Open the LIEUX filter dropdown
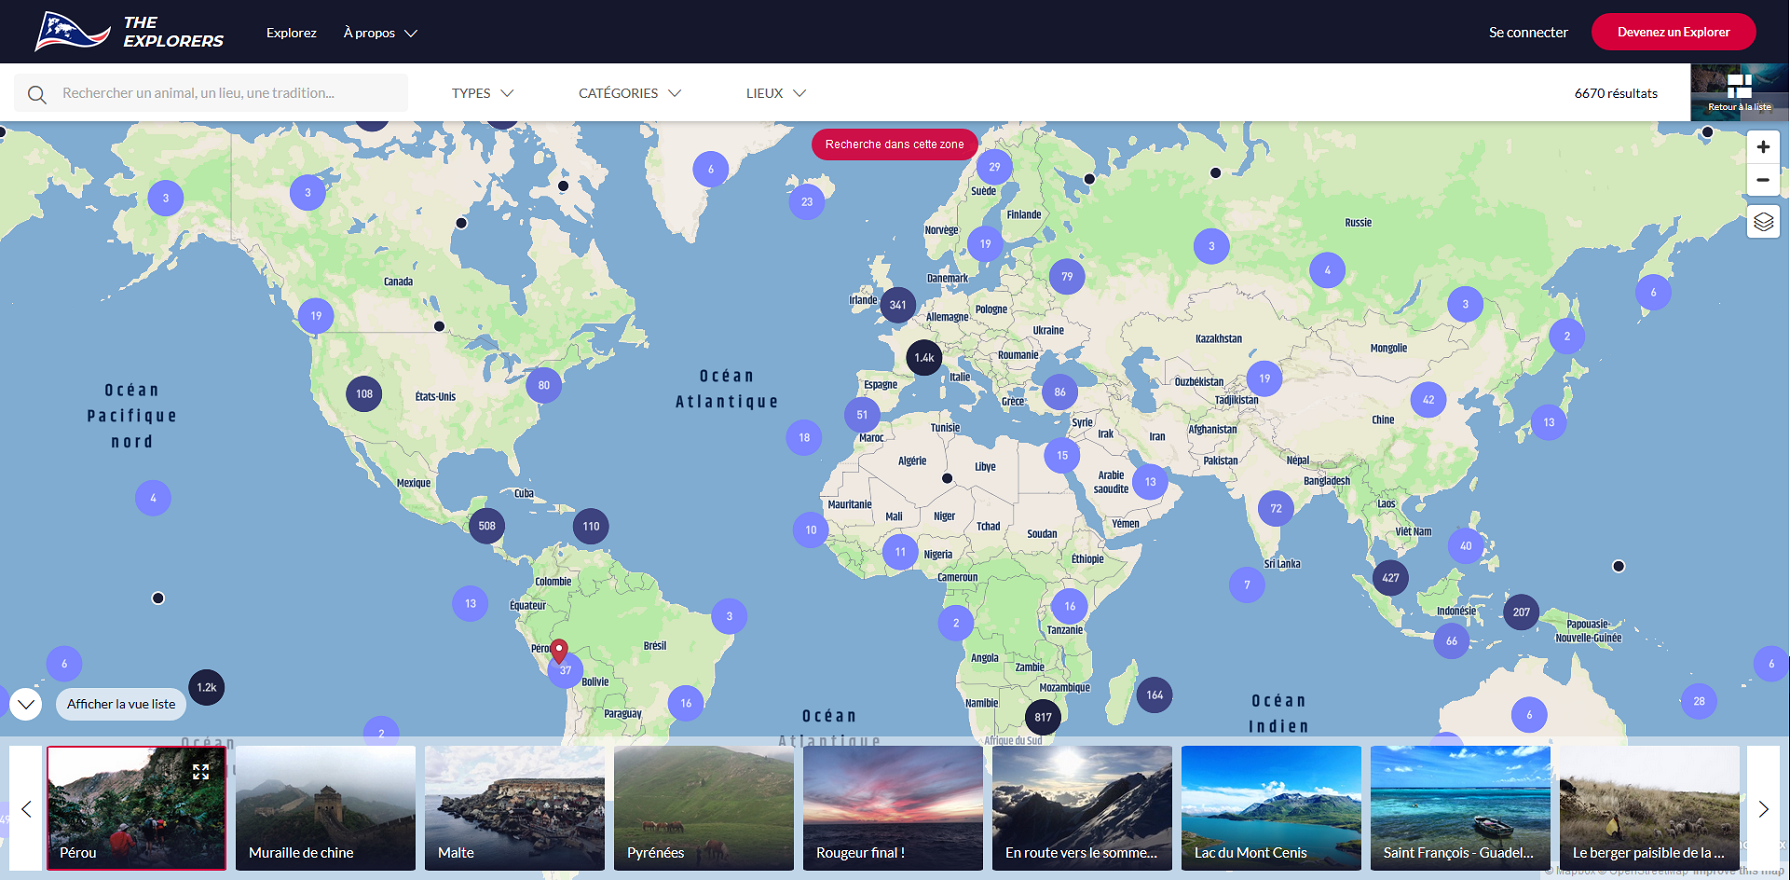The width and height of the screenshot is (1790, 880). (775, 93)
